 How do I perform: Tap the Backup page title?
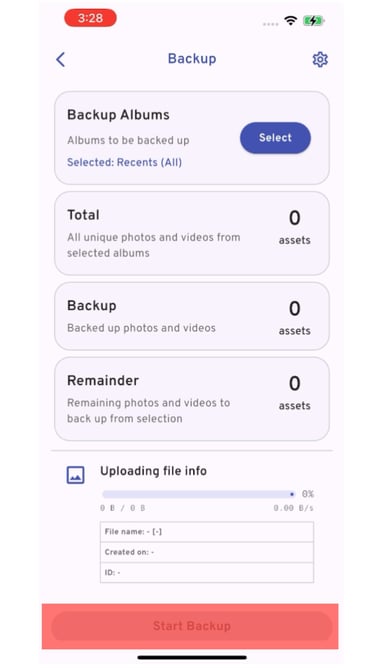point(192,59)
